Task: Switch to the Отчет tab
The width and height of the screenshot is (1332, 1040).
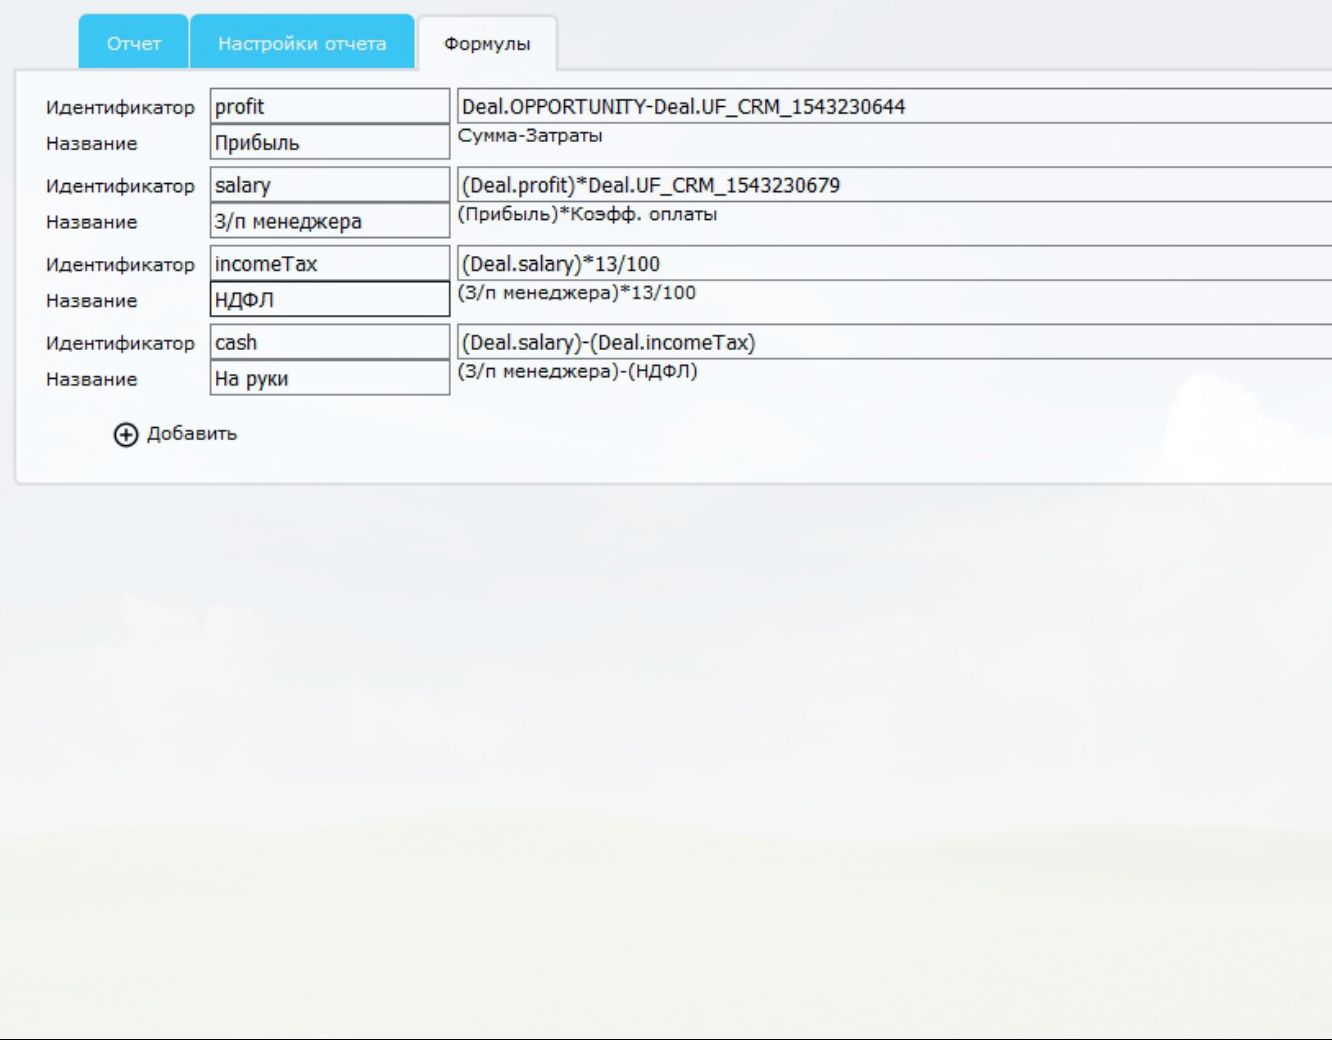Action: [x=134, y=43]
